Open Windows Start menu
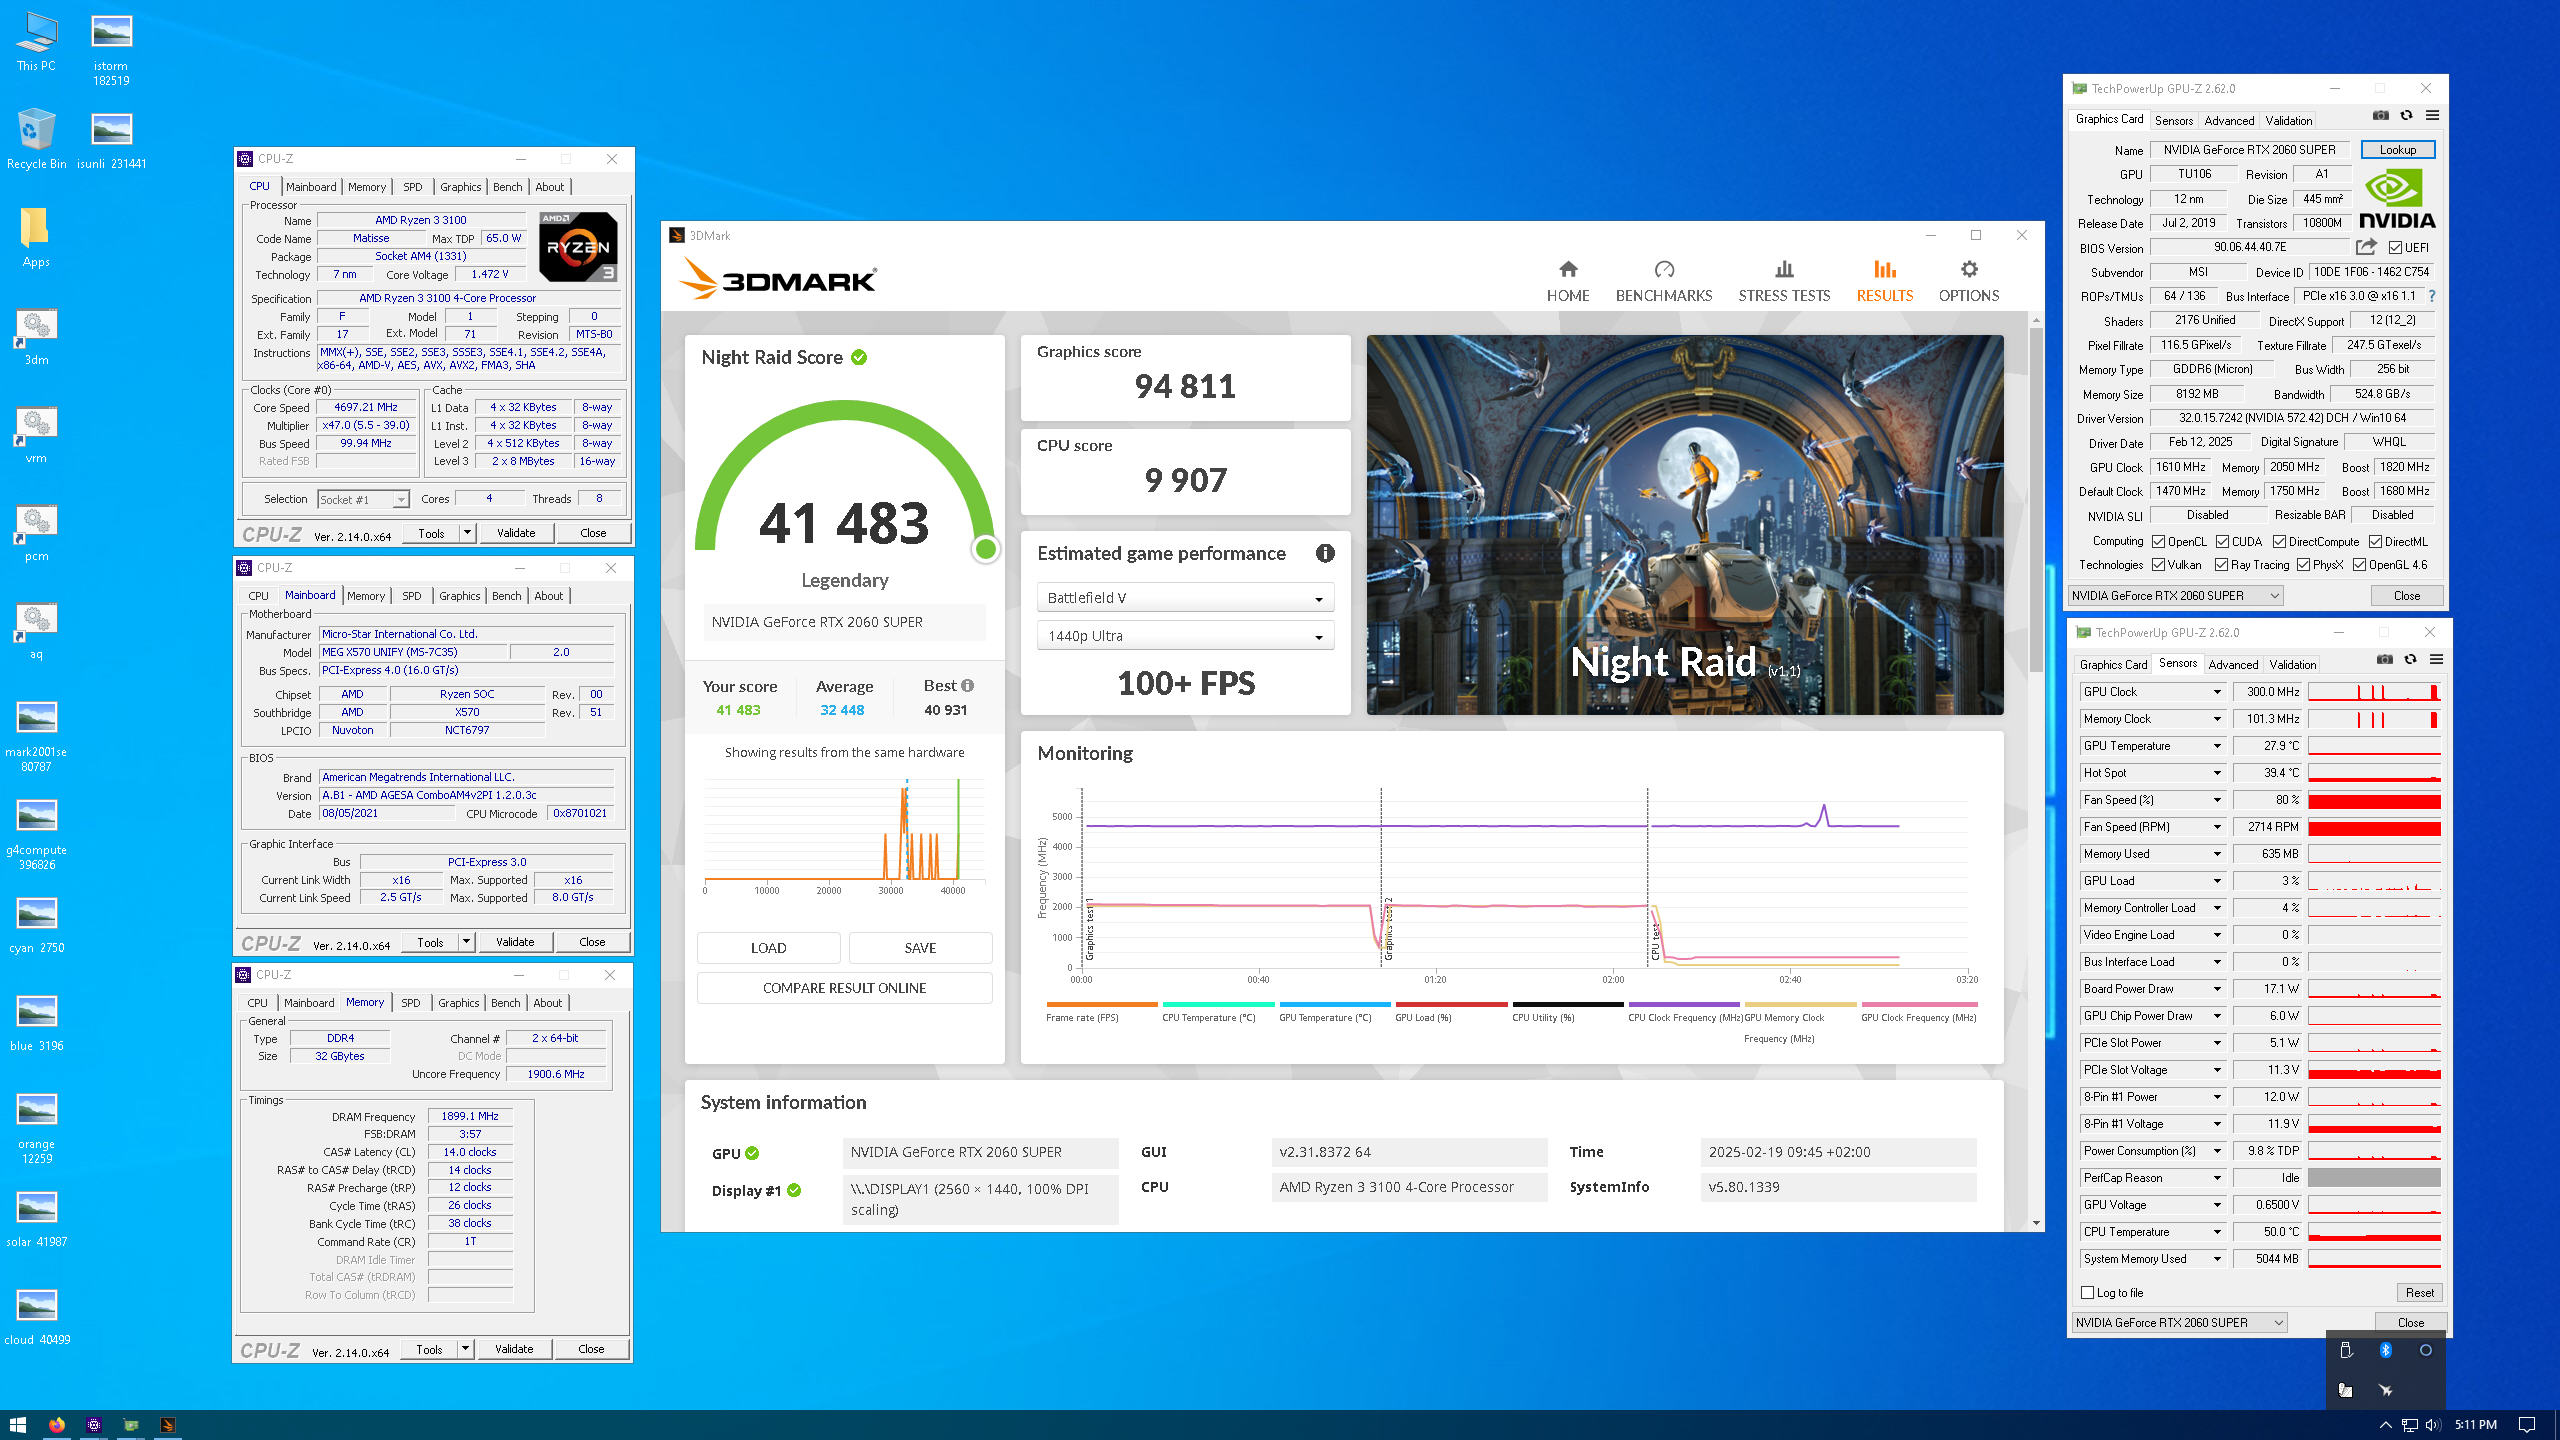The height and width of the screenshot is (1440, 2560). (17, 1425)
